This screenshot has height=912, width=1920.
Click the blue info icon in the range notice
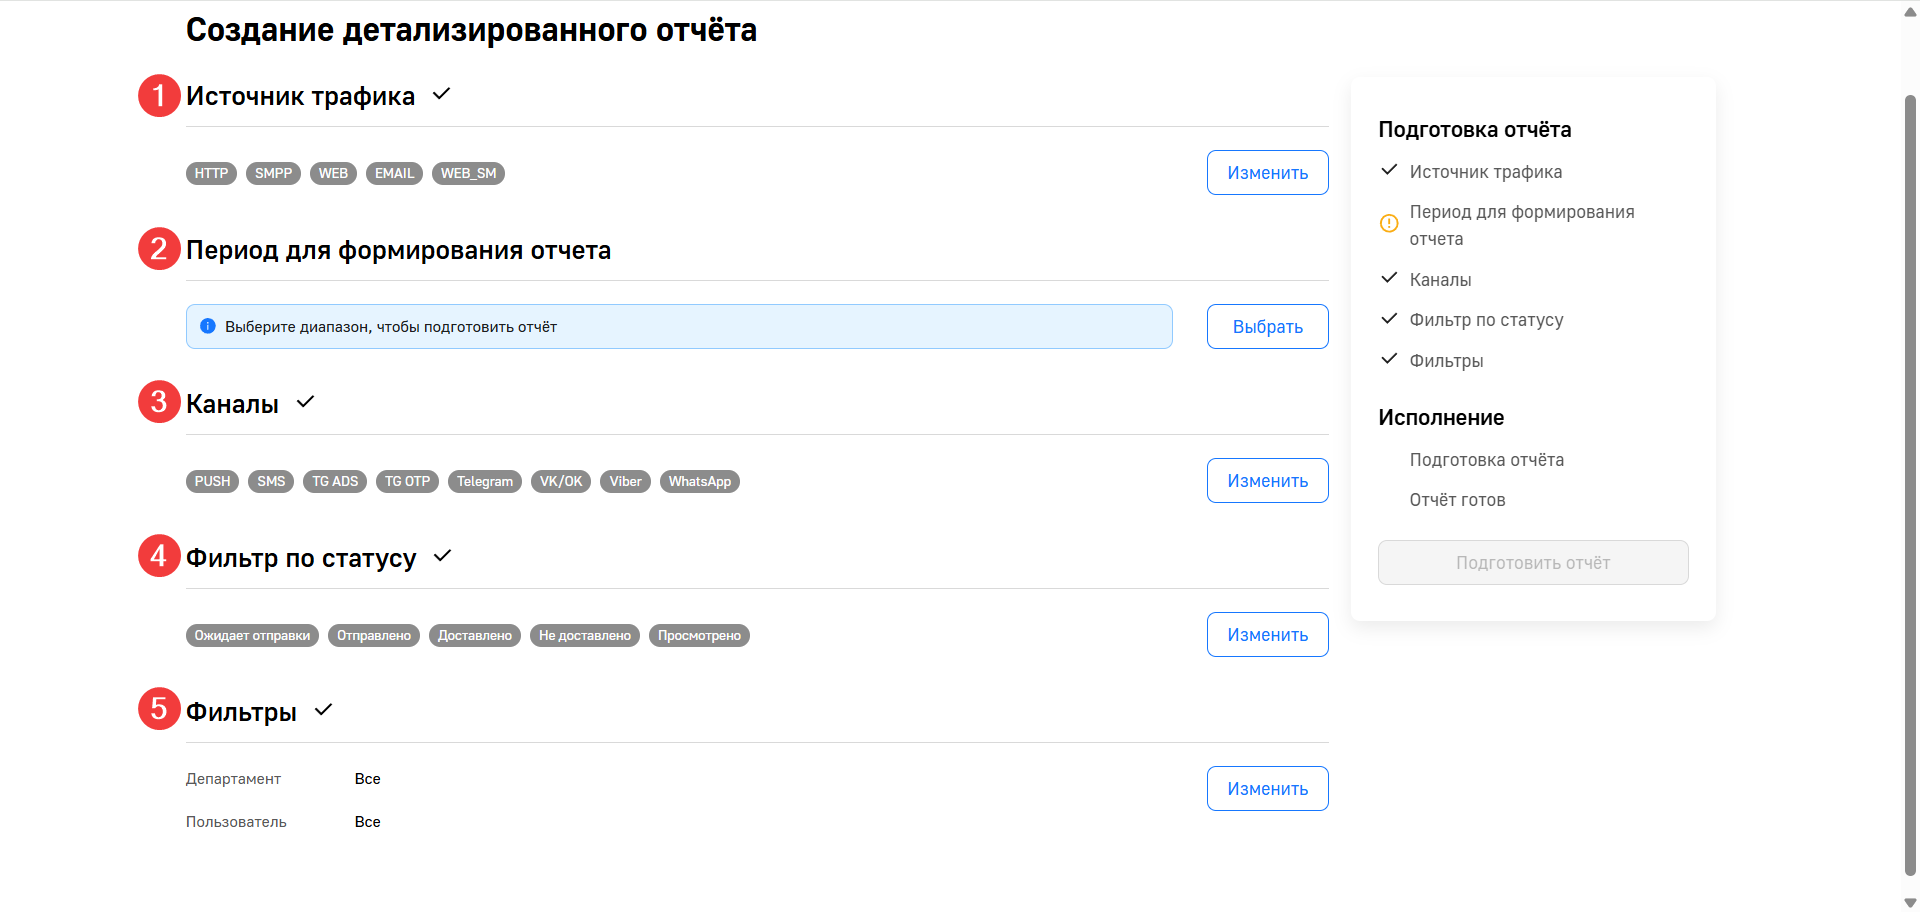pos(208,326)
